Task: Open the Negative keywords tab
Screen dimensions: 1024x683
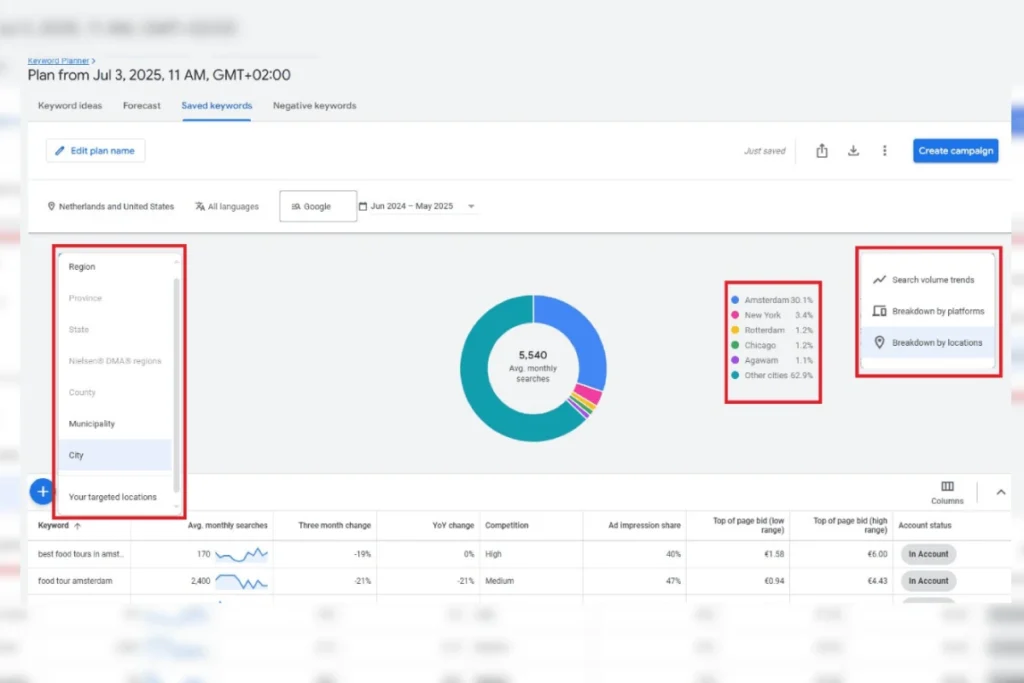Action: click(x=314, y=106)
